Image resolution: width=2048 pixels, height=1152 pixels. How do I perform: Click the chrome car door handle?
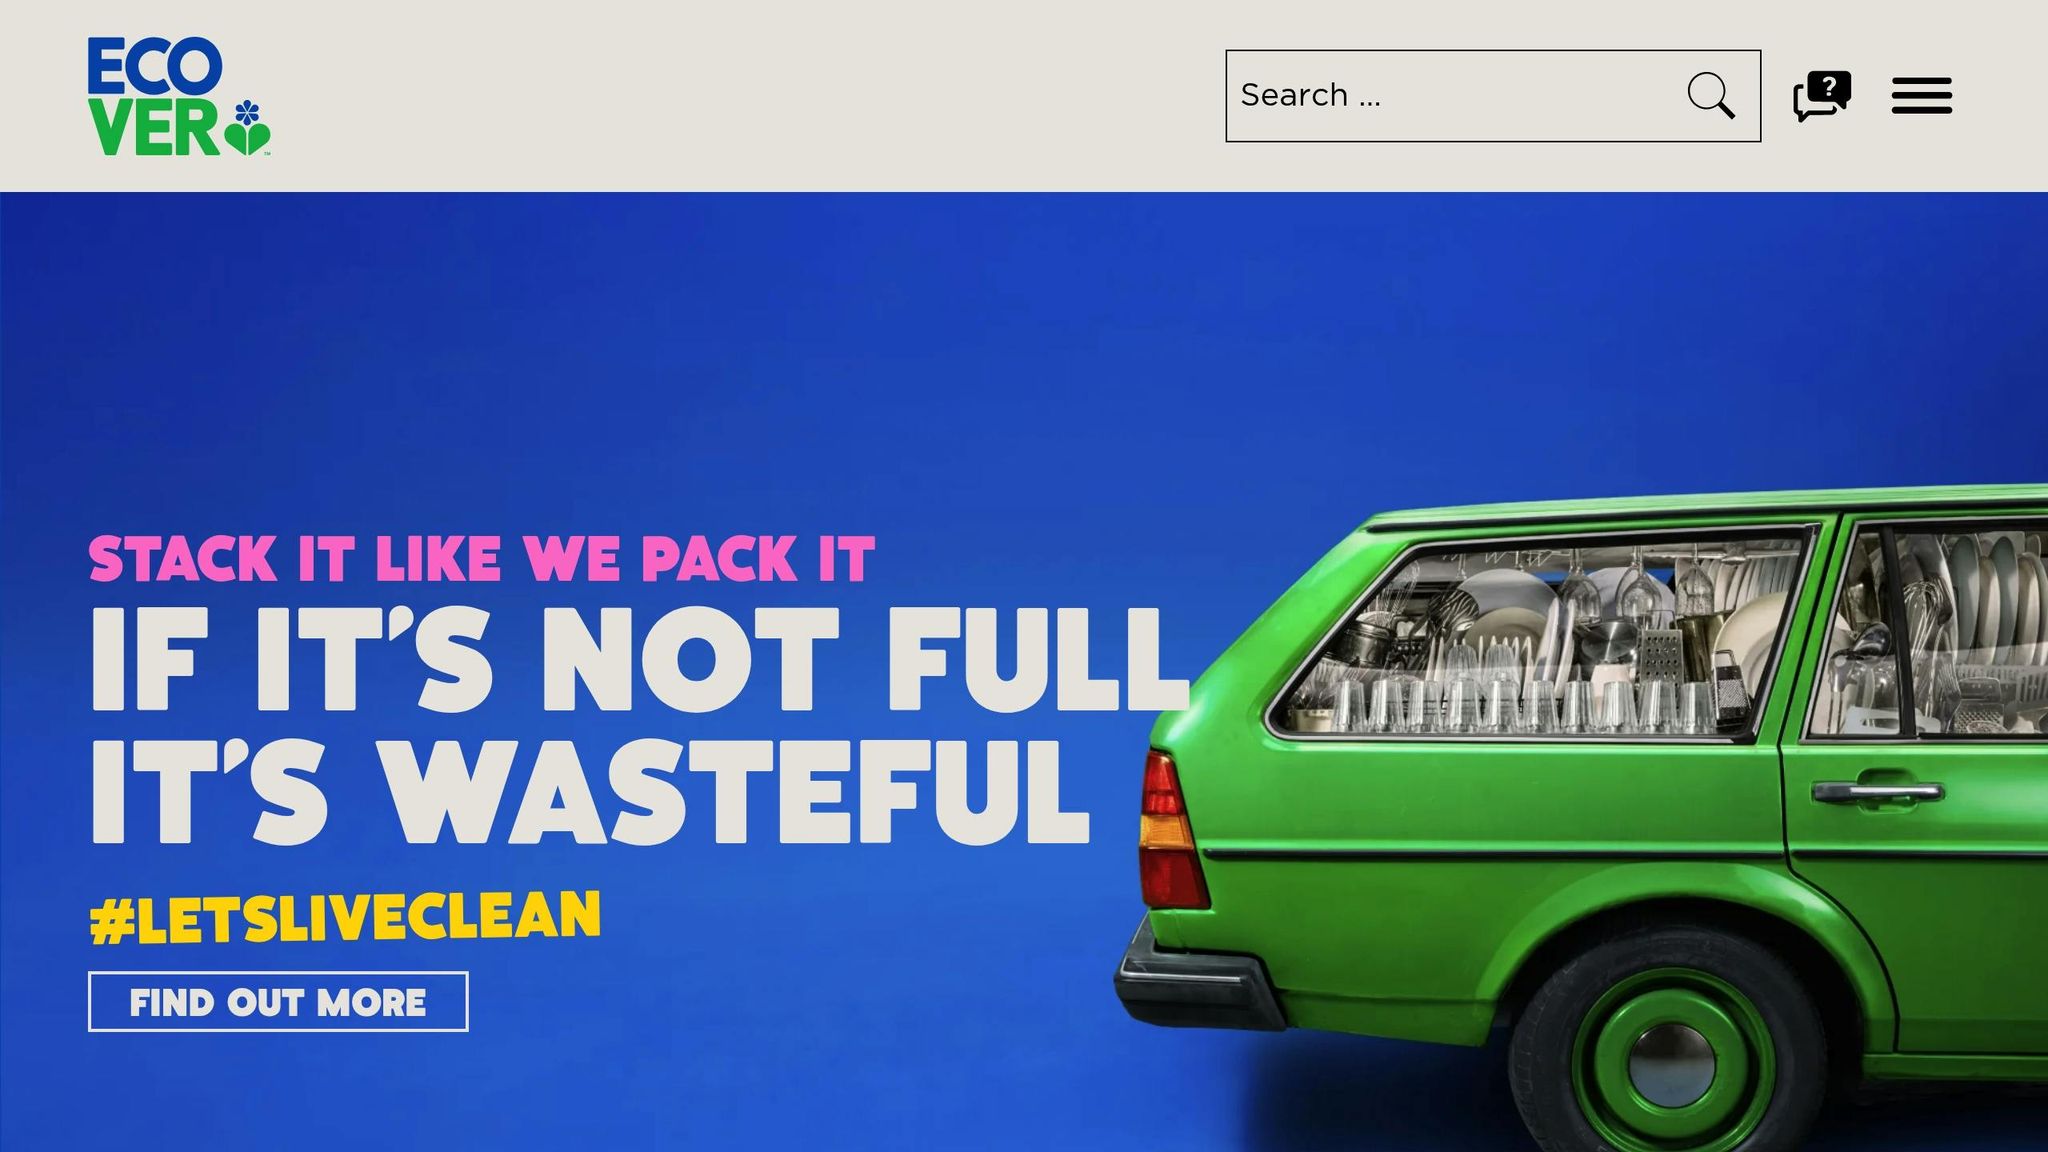pos(1877,790)
